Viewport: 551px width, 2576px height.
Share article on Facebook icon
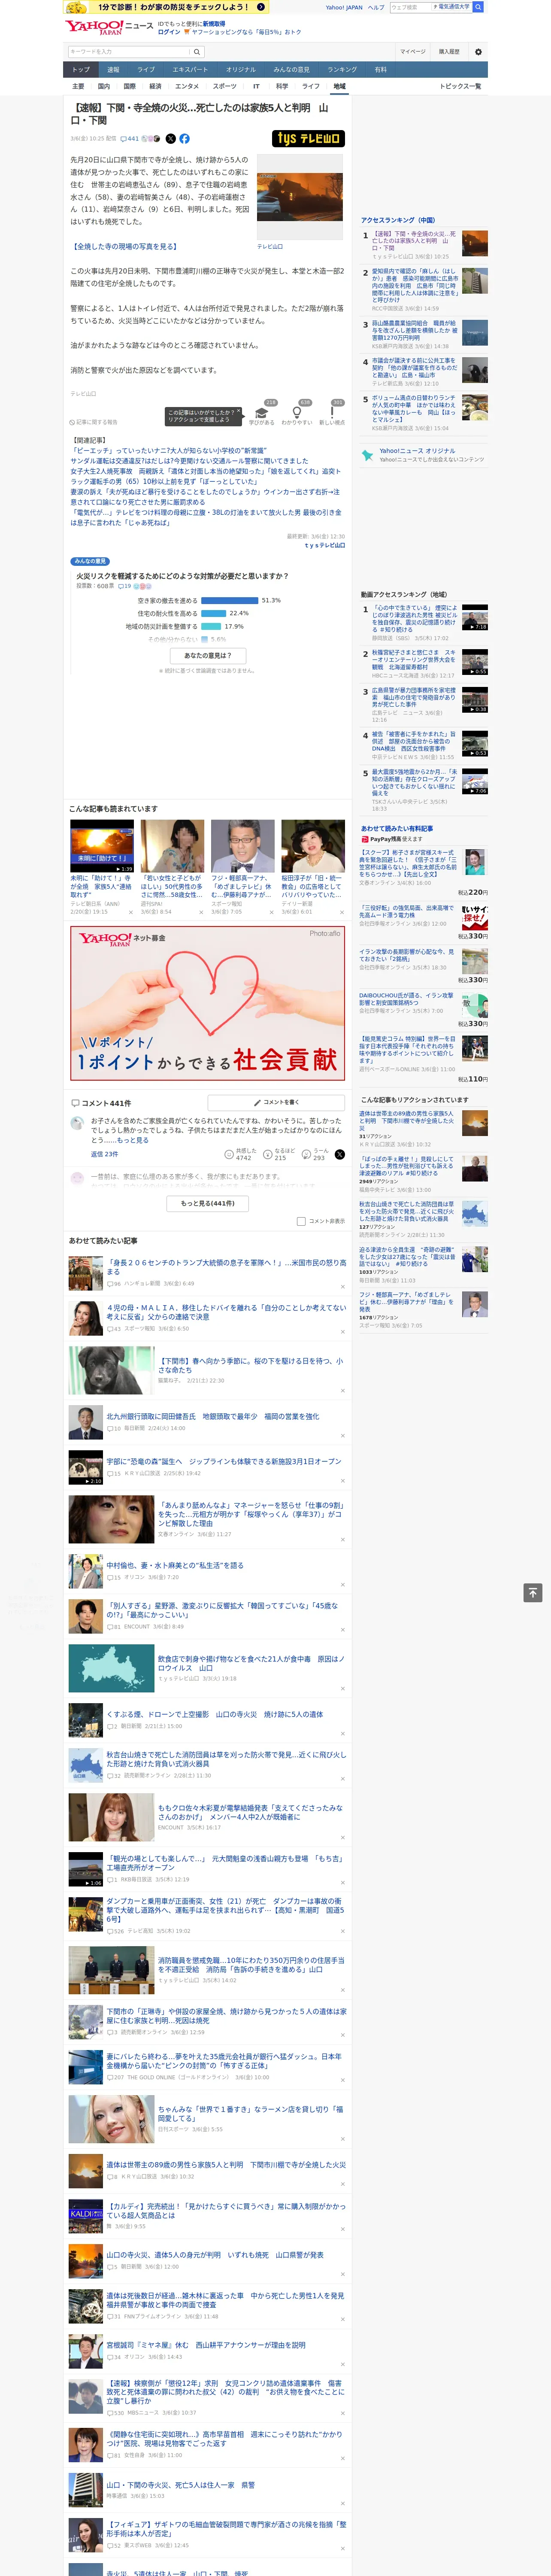tap(184, 139)
